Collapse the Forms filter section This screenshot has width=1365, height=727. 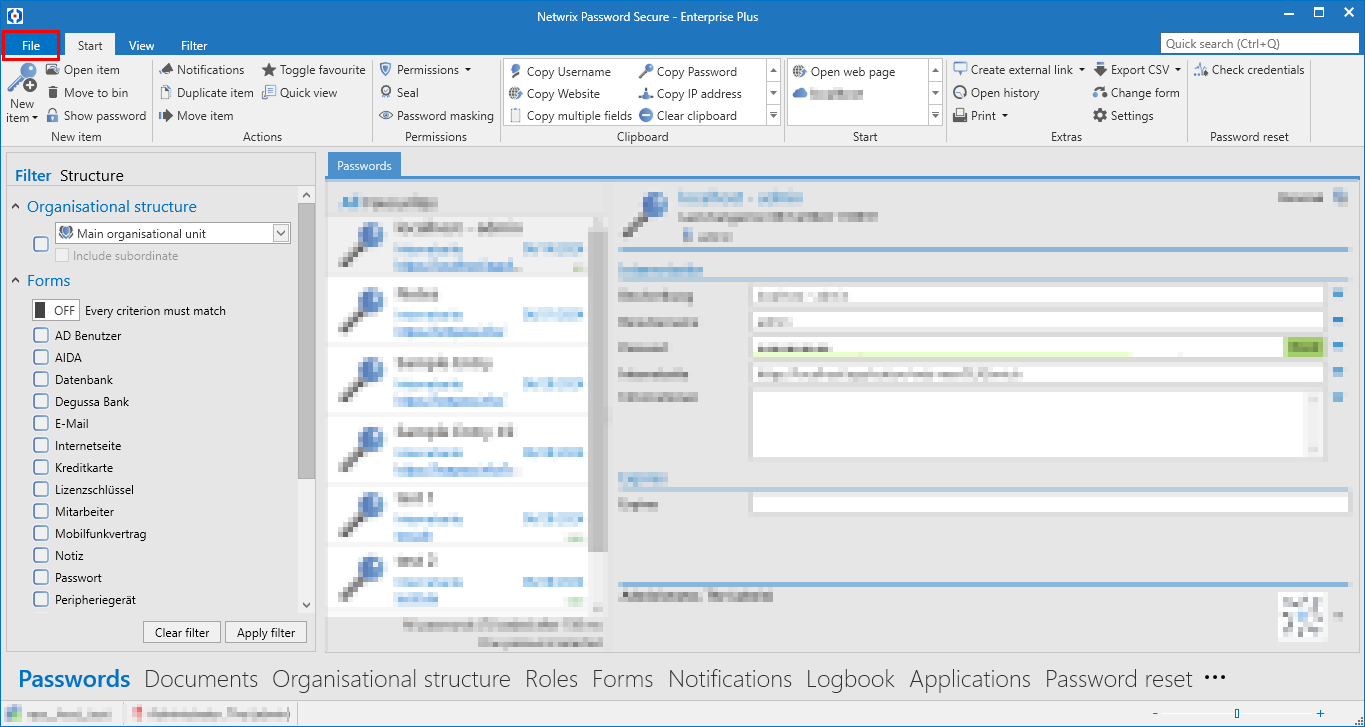pyautogui.click(x=16, y=281)
